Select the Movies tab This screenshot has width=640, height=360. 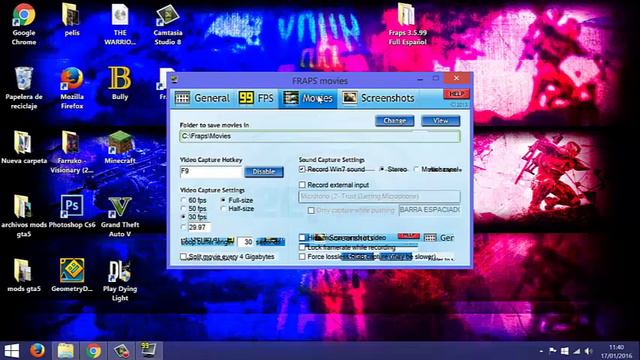click(308, 98)
